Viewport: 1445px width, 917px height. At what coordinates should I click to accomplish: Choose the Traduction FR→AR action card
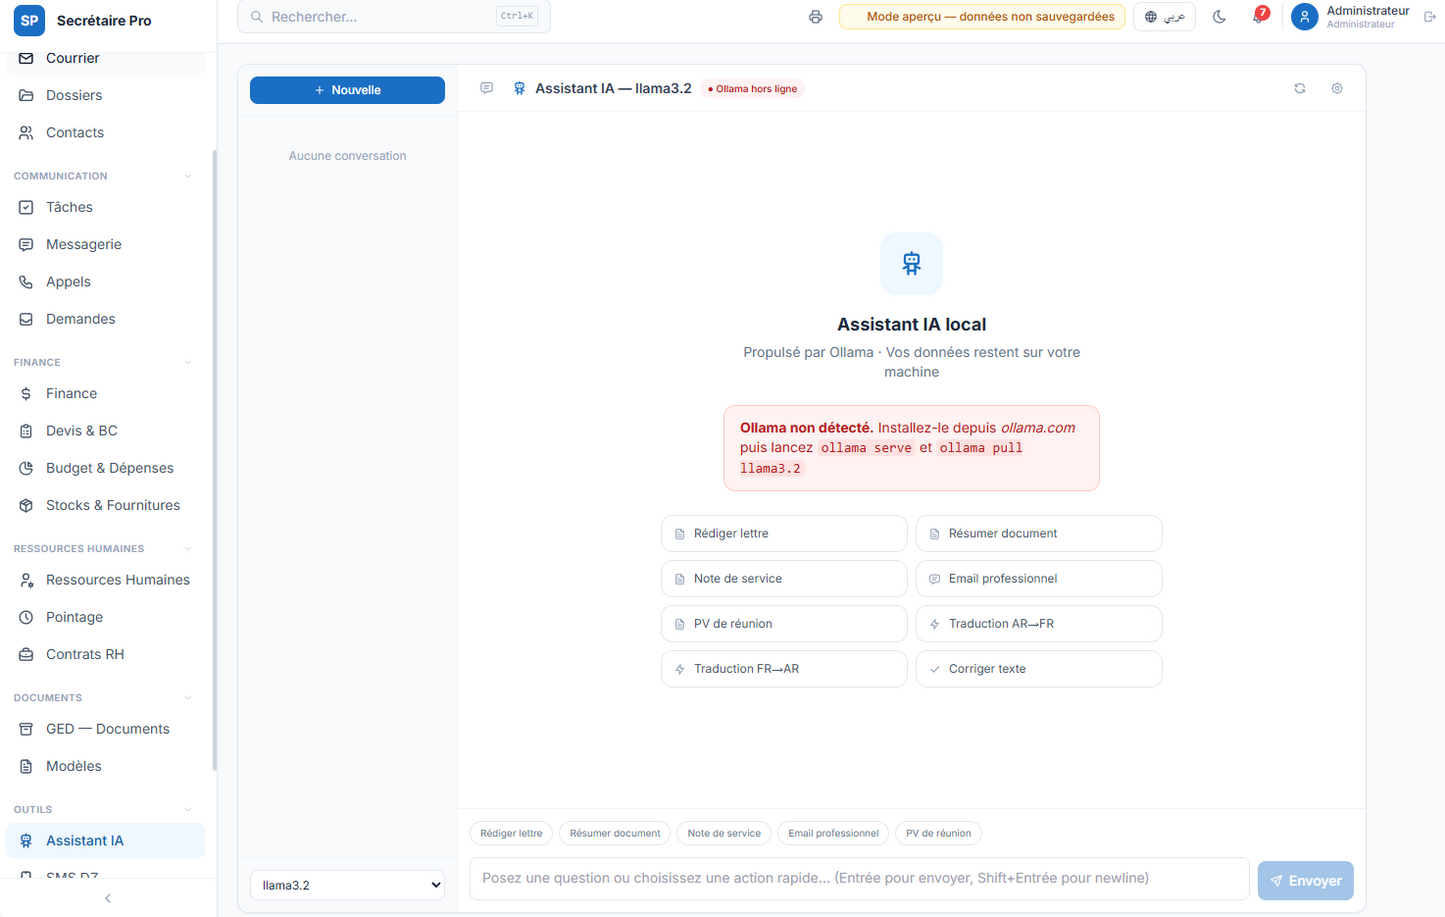tap(784, 669)
